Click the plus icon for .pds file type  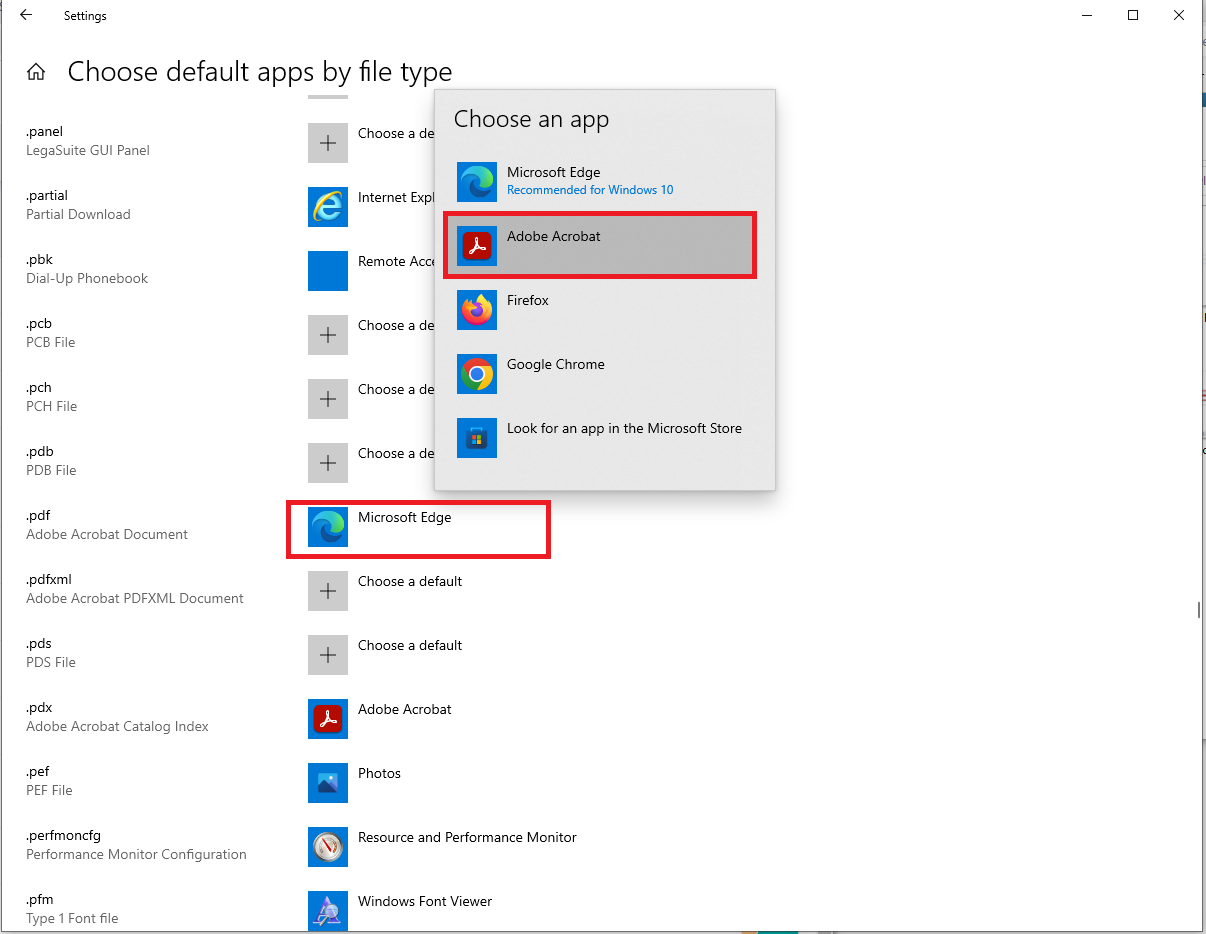tap(328, 655)
